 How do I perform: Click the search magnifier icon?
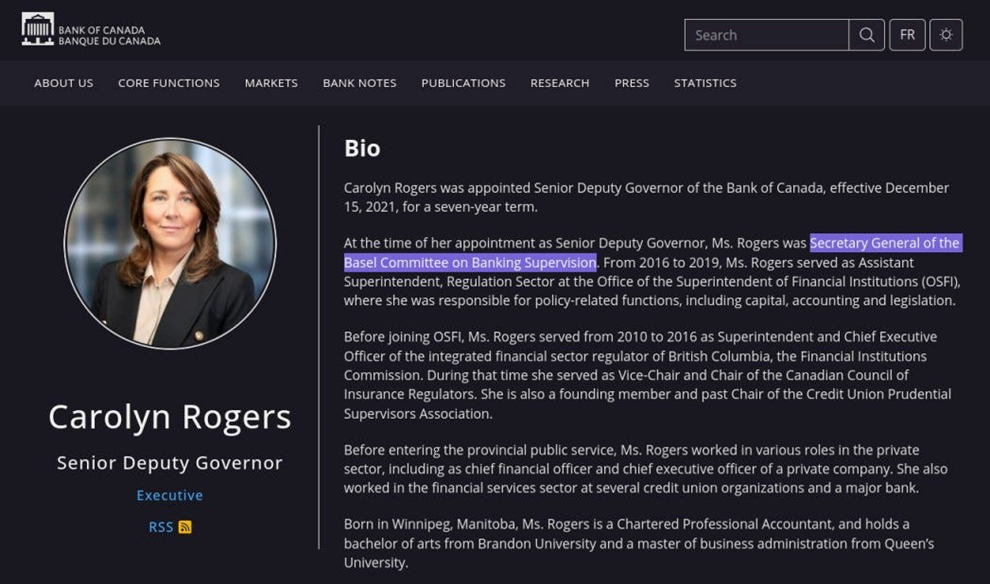[867, 35]
